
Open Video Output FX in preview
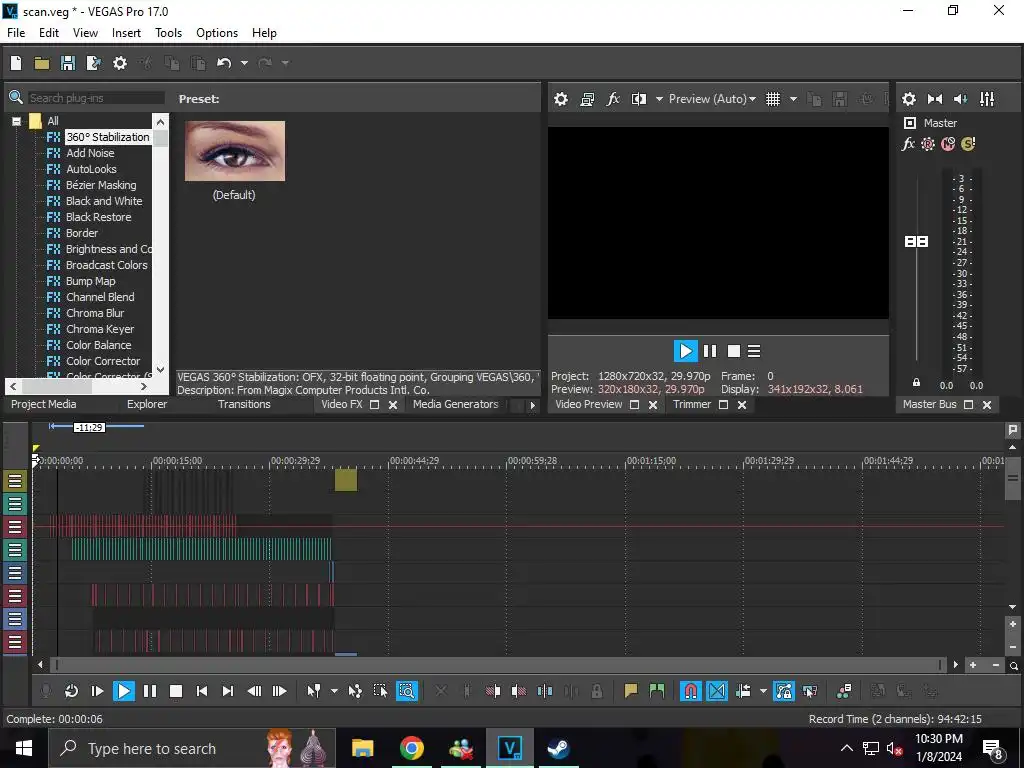point(613,99)
